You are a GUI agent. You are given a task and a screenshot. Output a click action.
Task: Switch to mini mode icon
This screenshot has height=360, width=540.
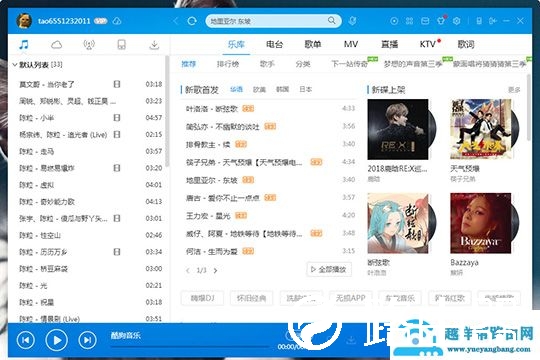[x=492, y=21]
